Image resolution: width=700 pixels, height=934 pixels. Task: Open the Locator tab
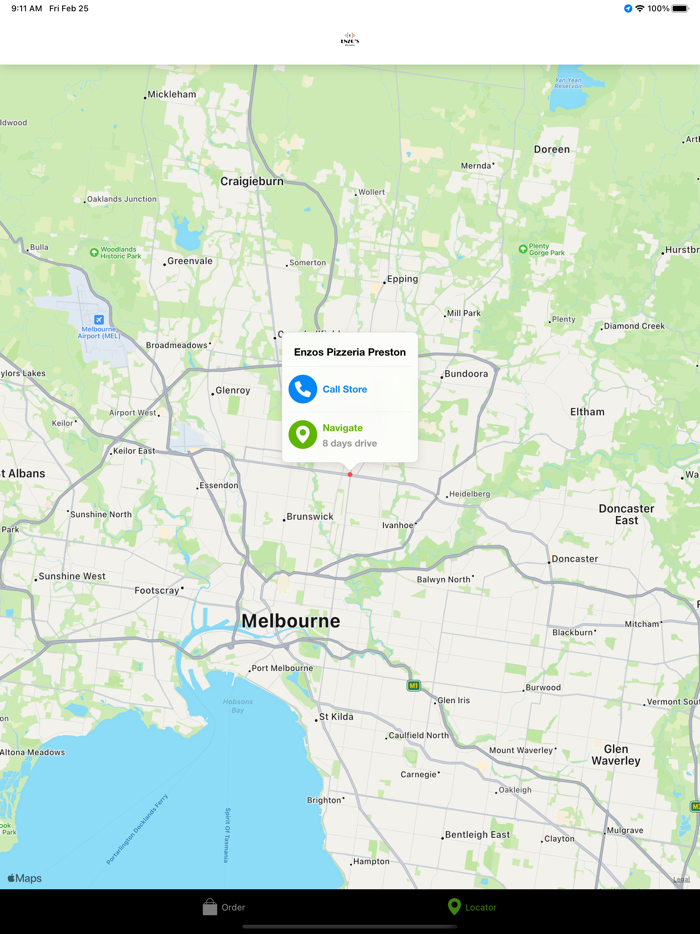[472, 907]
